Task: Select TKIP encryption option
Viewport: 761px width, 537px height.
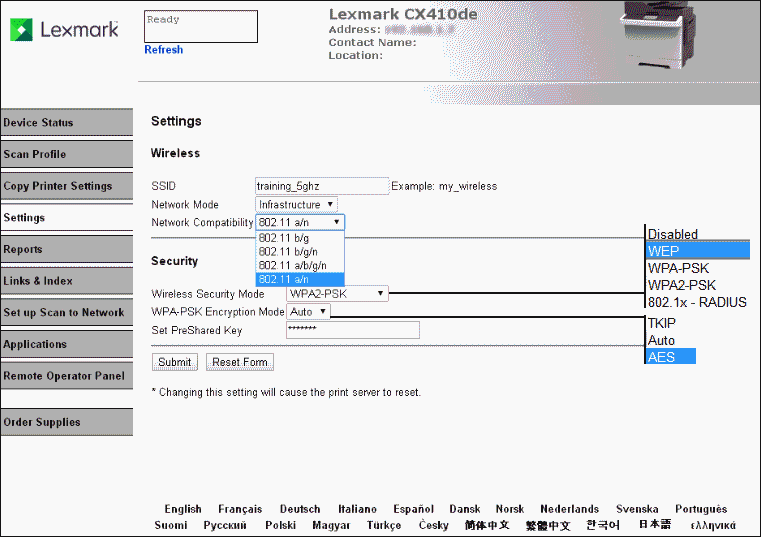Action: (662, 323)
